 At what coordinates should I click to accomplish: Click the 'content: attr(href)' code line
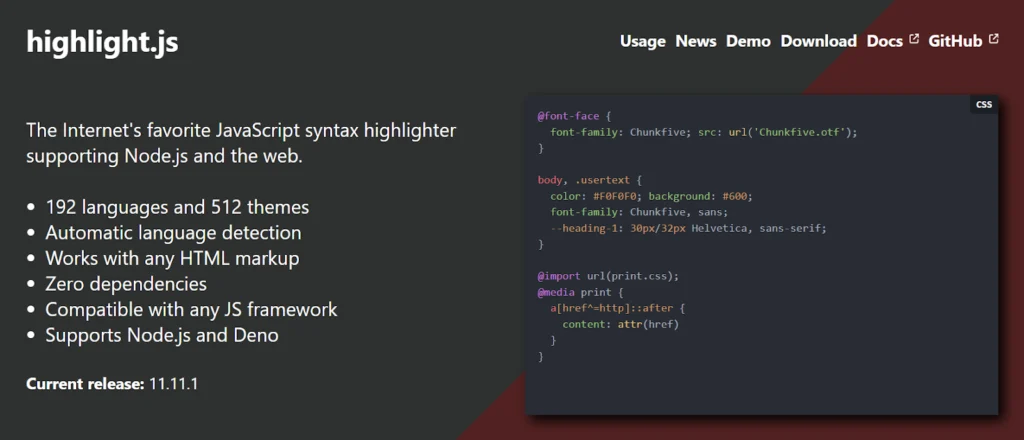tap(620, 324)
